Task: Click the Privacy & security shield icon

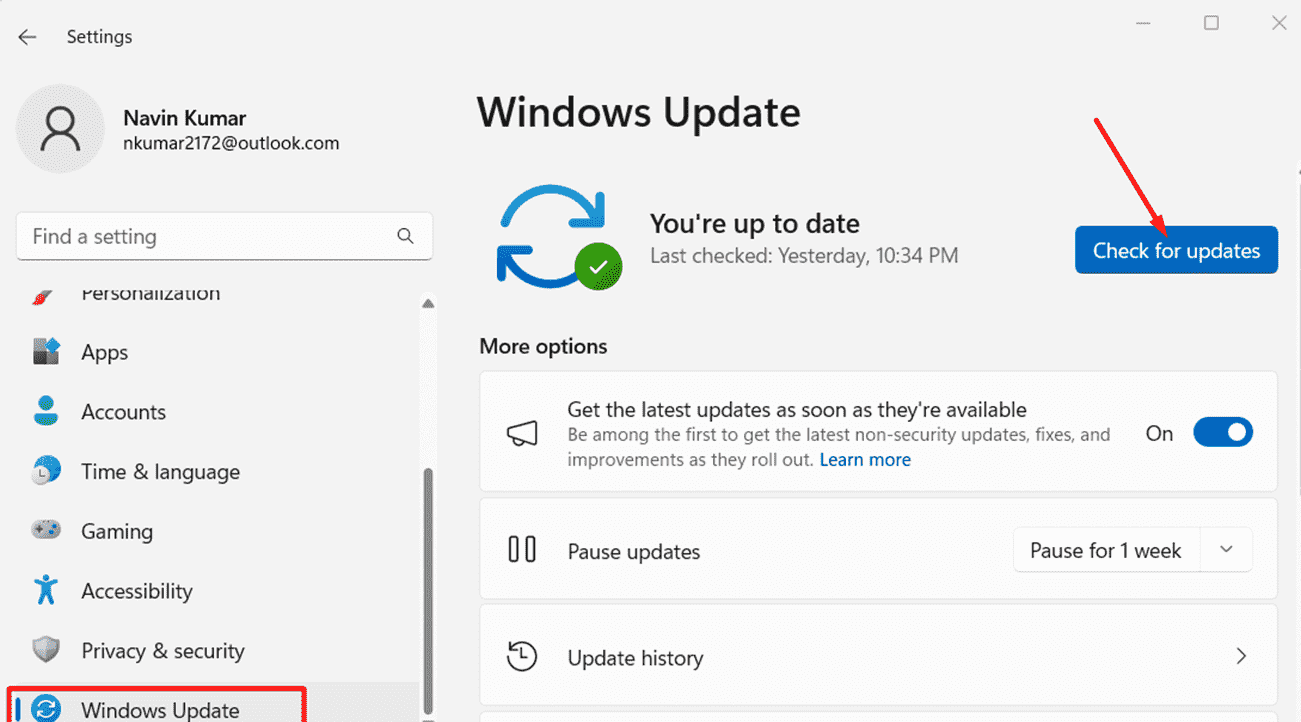Action: (46, 651)
